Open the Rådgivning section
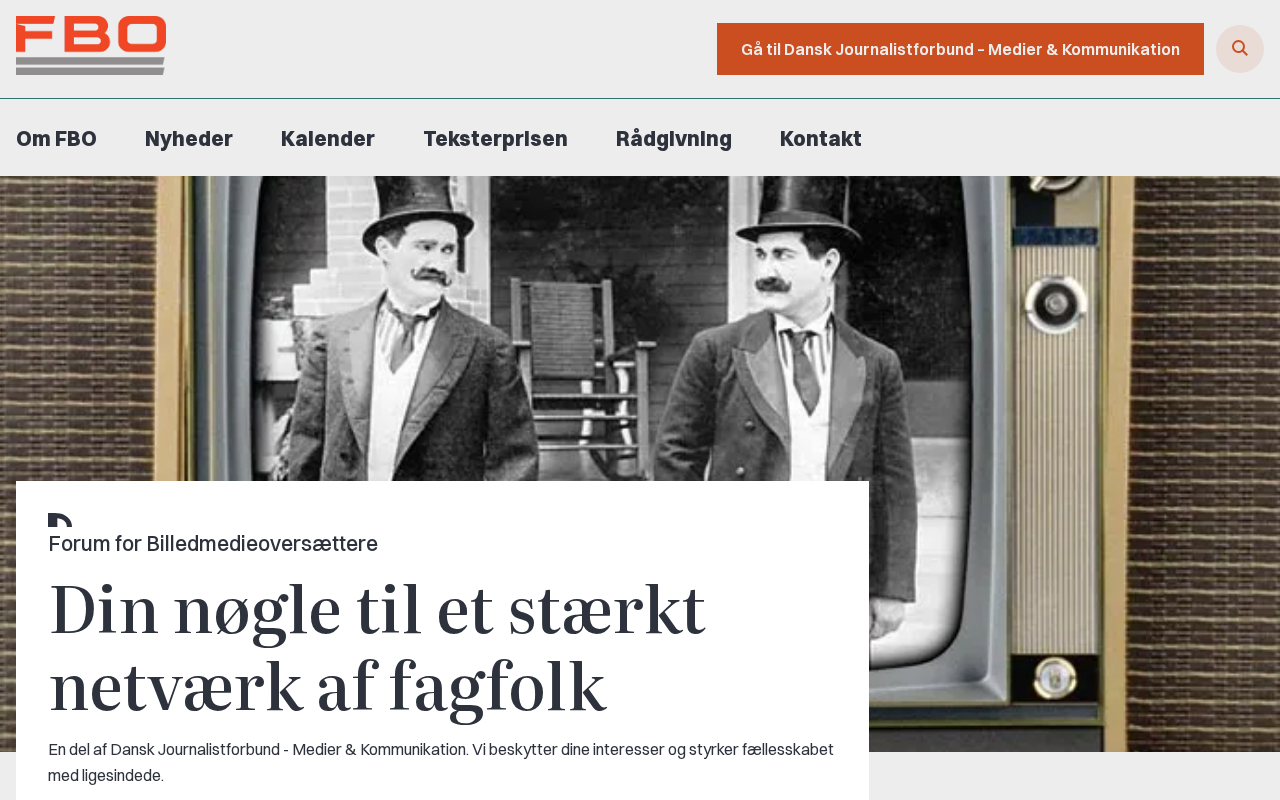 pos(674,139)
